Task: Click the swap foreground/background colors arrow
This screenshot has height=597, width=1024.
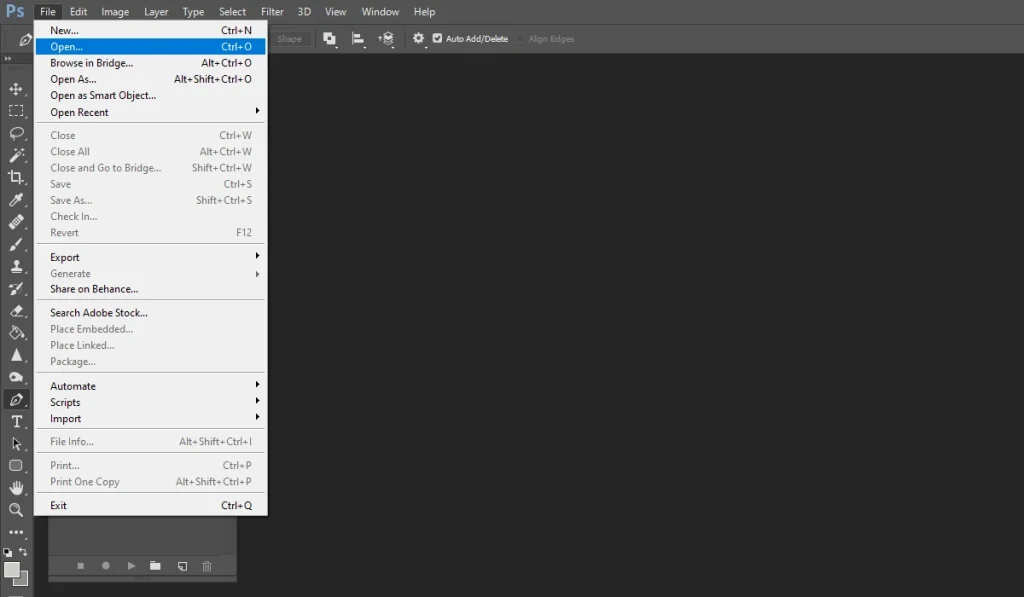Action: [23, 553]
